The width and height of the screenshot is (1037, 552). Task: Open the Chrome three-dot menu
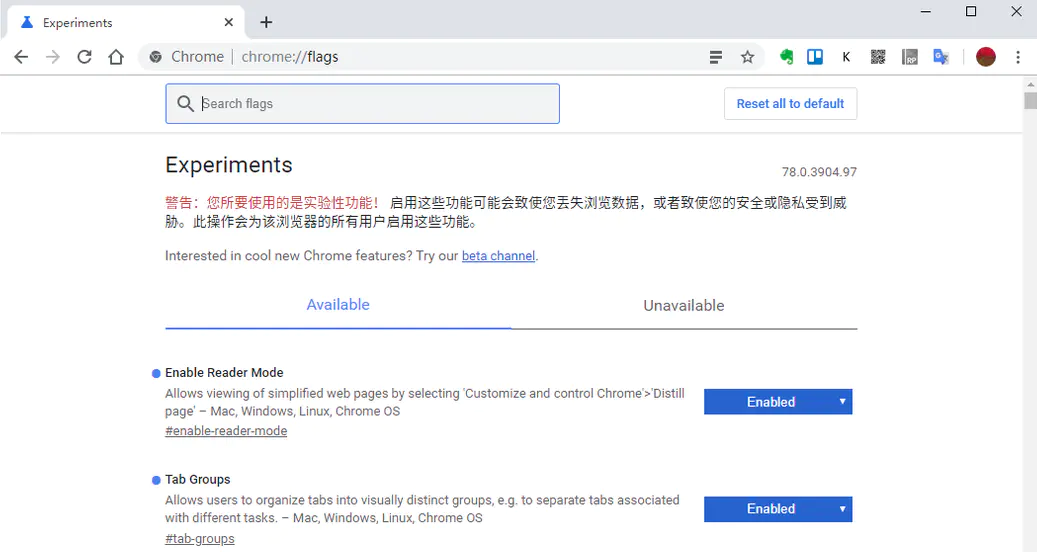pyautogui.click(x=1018, y=57)
